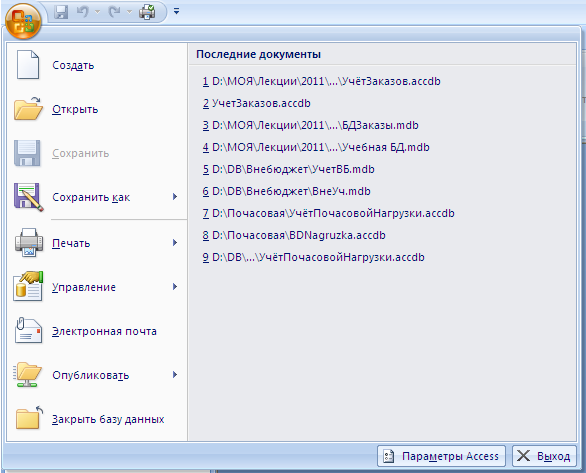Expand the Опубликовать submenu arrow

(x=175, y=375)
